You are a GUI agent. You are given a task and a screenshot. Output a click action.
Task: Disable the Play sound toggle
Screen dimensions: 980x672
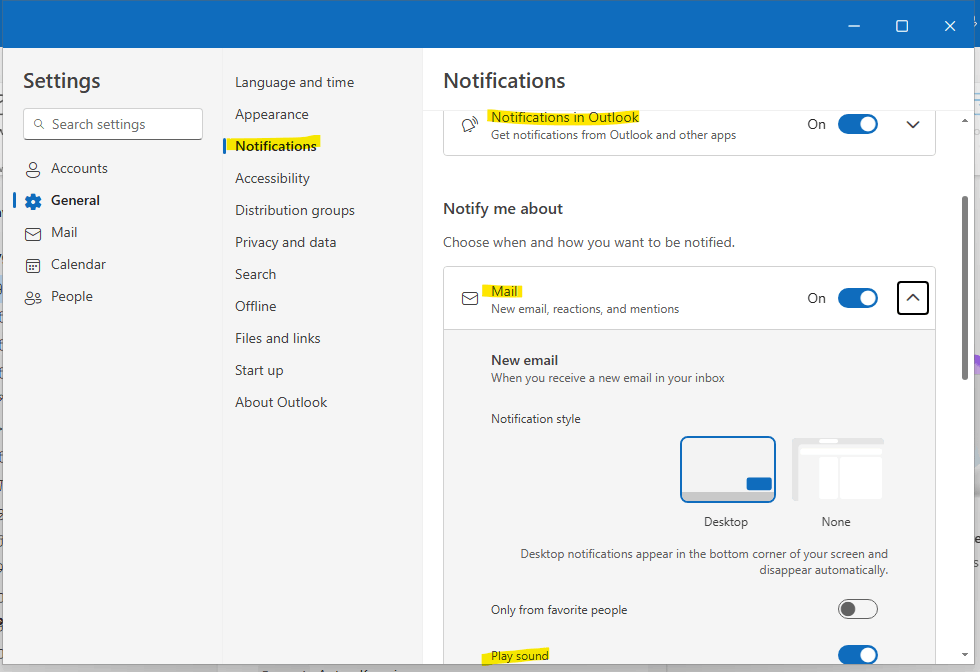(x=858, y=654)
